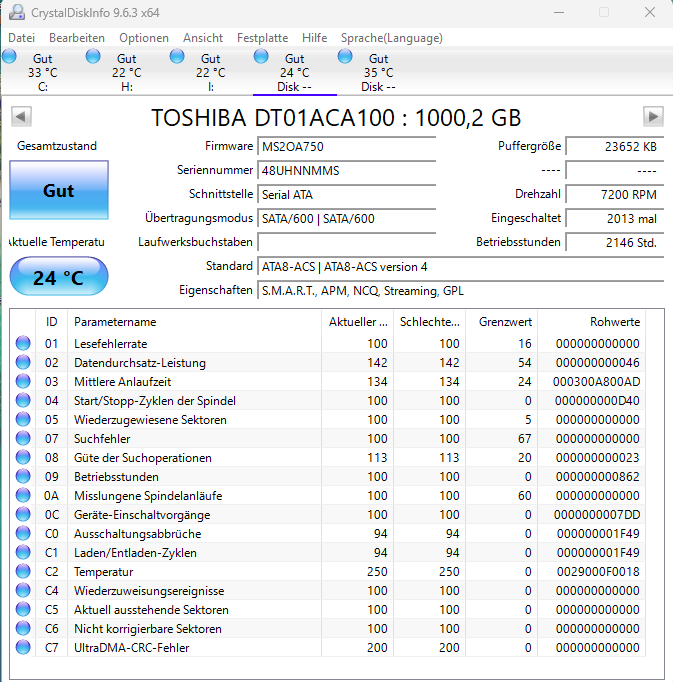Click the Eingeschaltet value 2013 mal
This screenshot has height=682, width=673.
coord(615,218)
